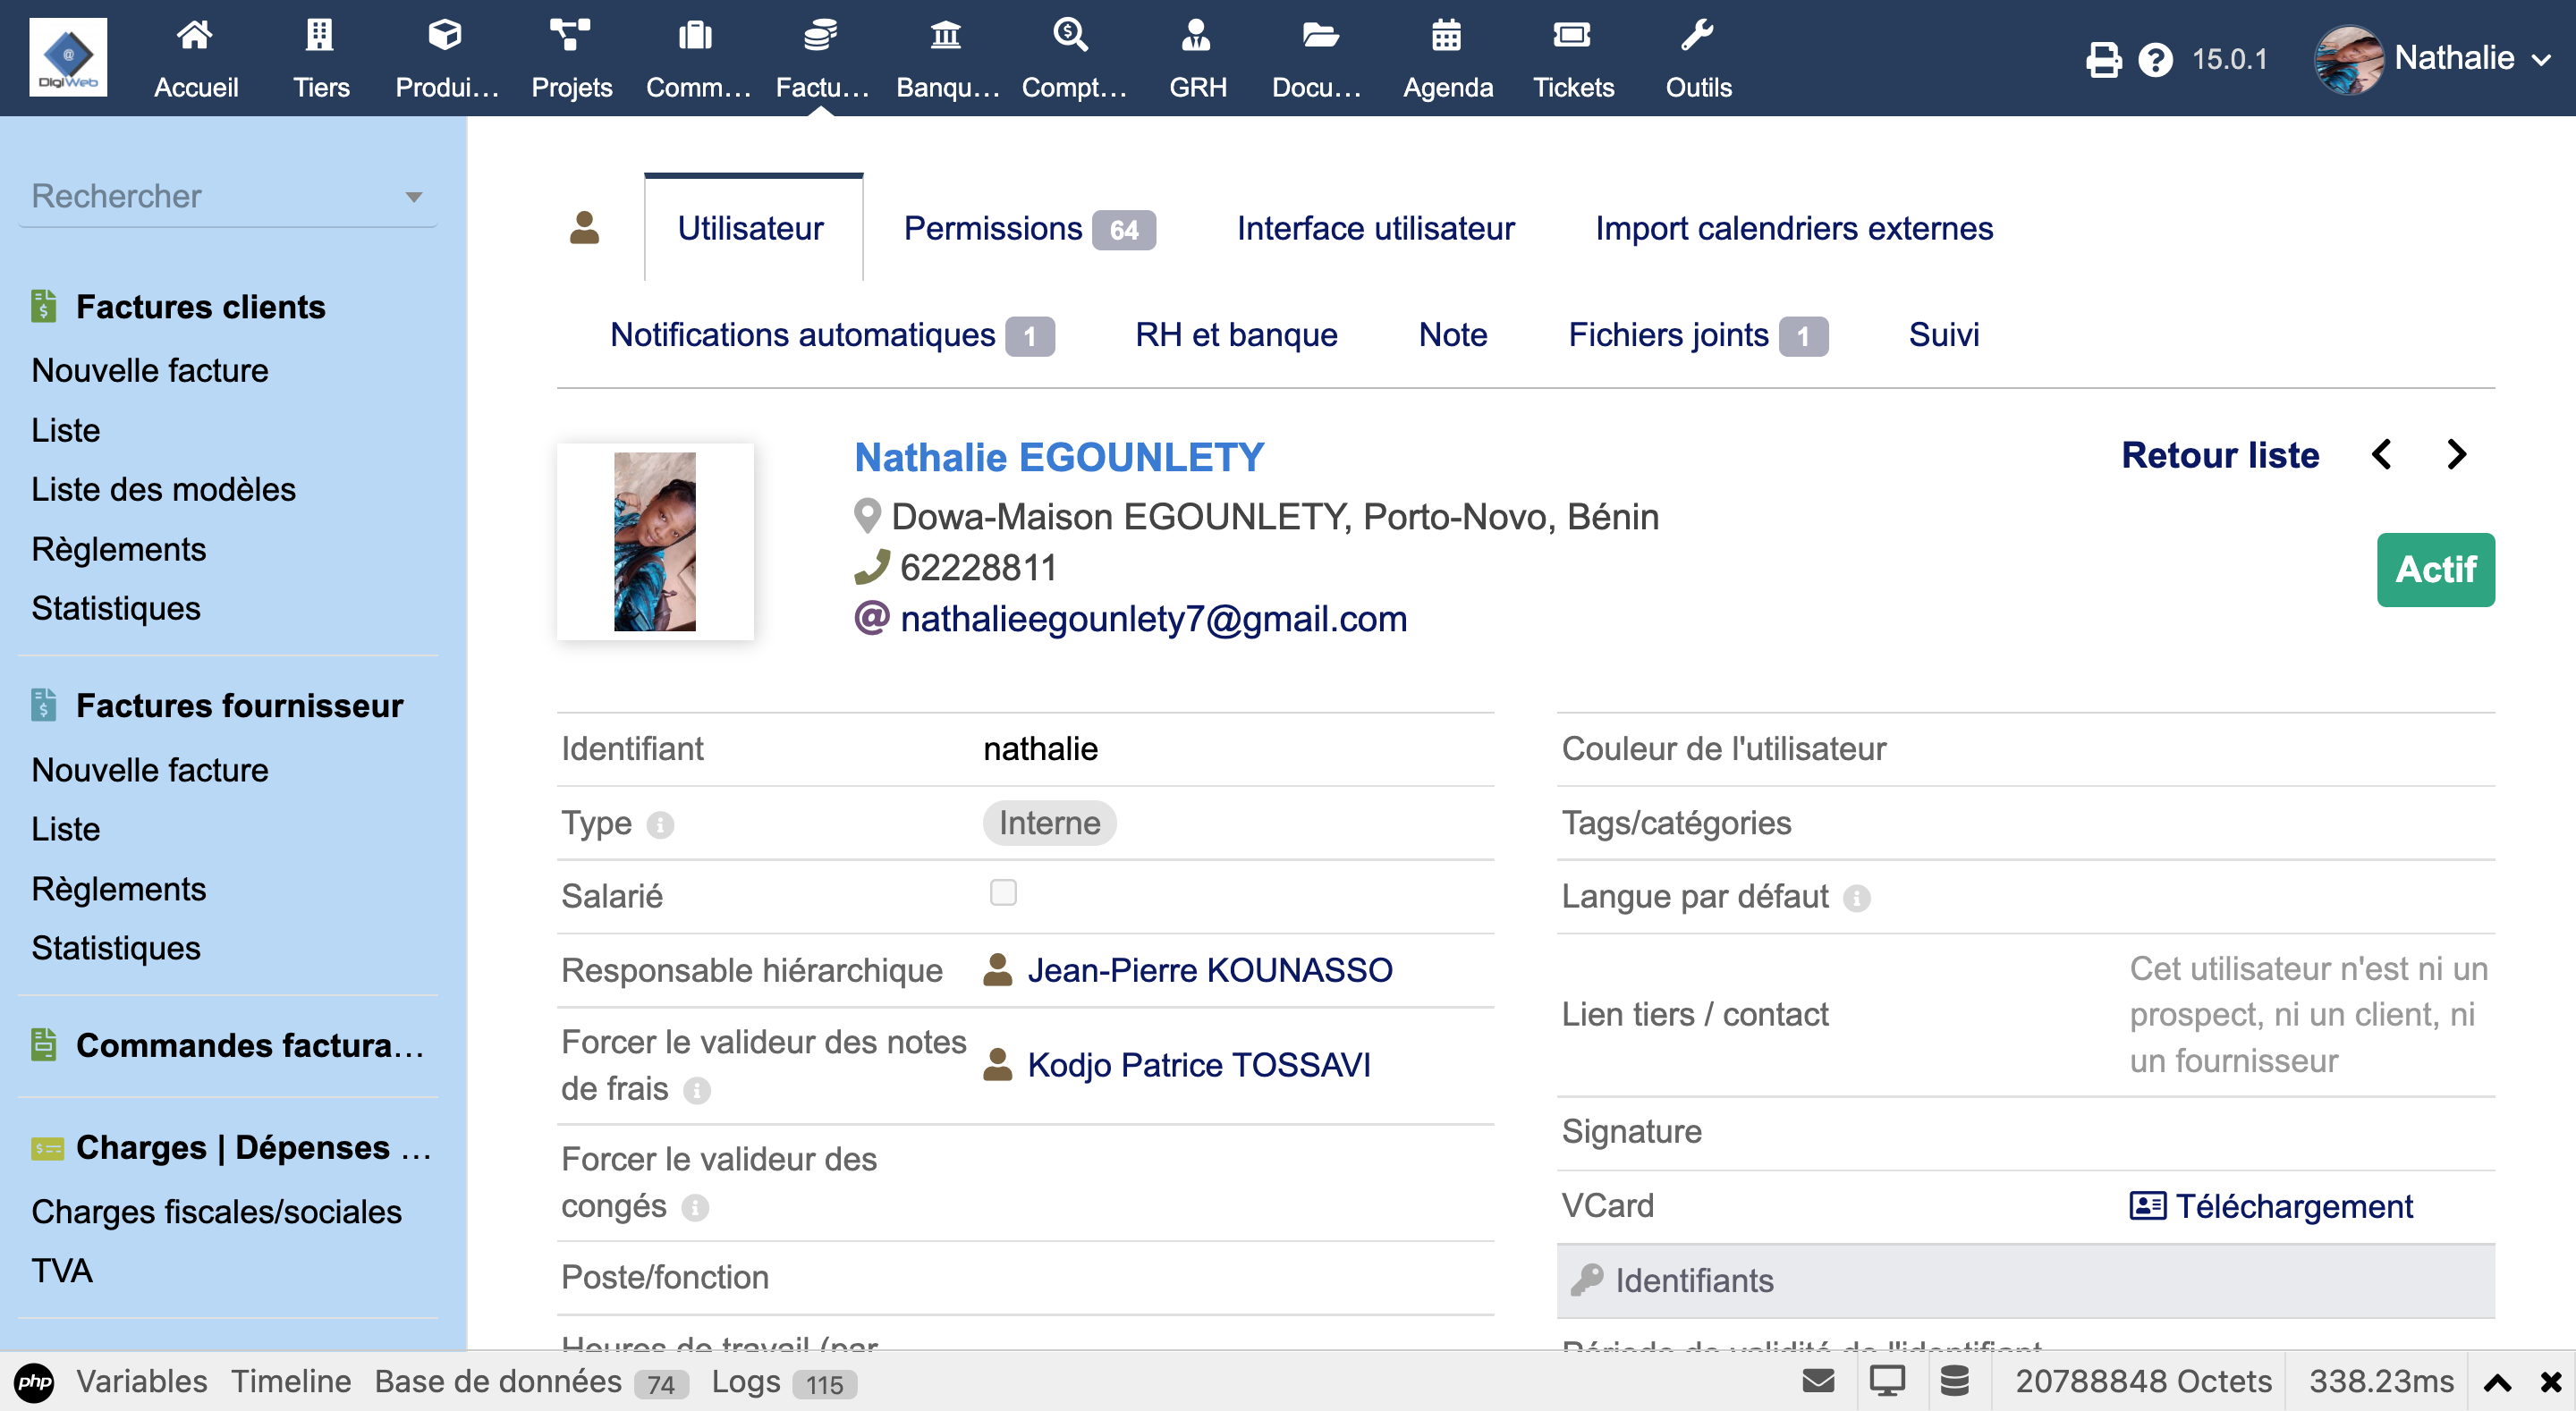Open Jean-Pierre KOUNASSO user link
Screen dimensions: 2576x1411
click(1209, 970)
